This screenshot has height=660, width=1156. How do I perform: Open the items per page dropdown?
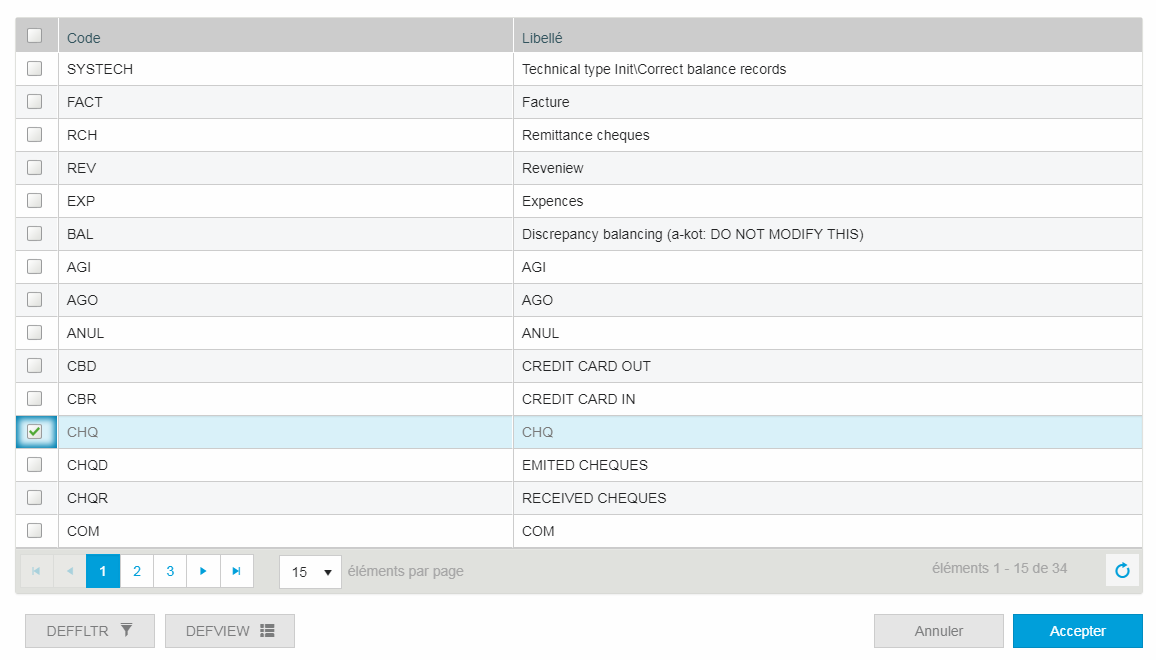point(310,572)
